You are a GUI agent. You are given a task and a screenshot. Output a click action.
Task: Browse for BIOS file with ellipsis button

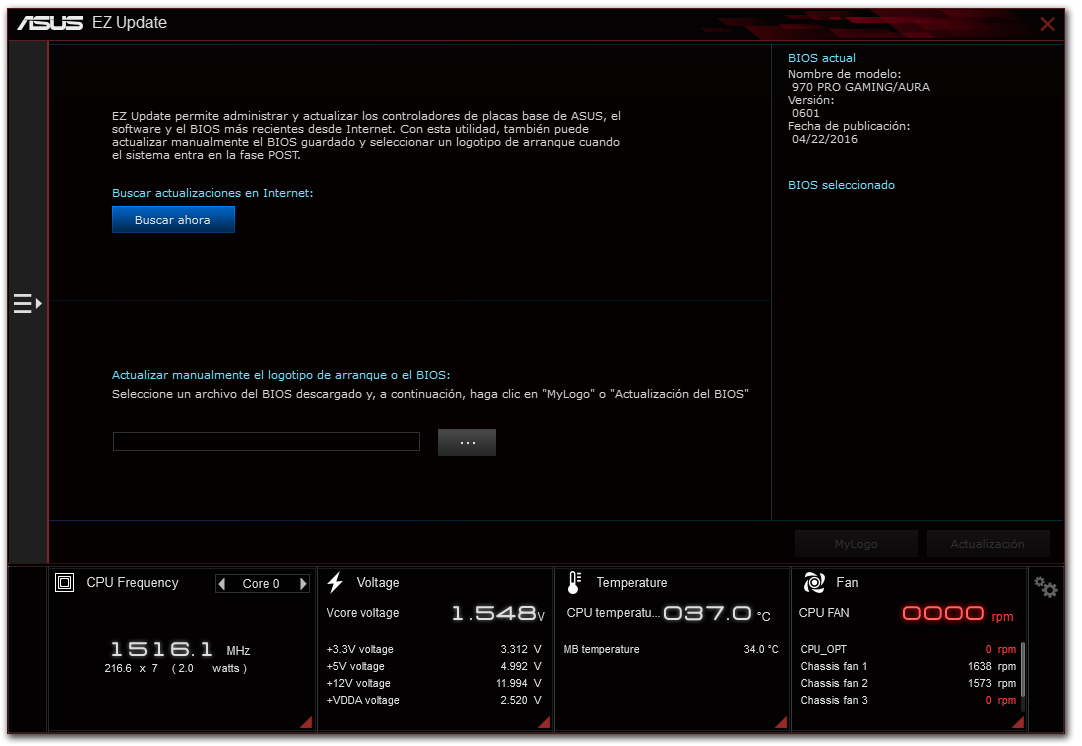467,443
